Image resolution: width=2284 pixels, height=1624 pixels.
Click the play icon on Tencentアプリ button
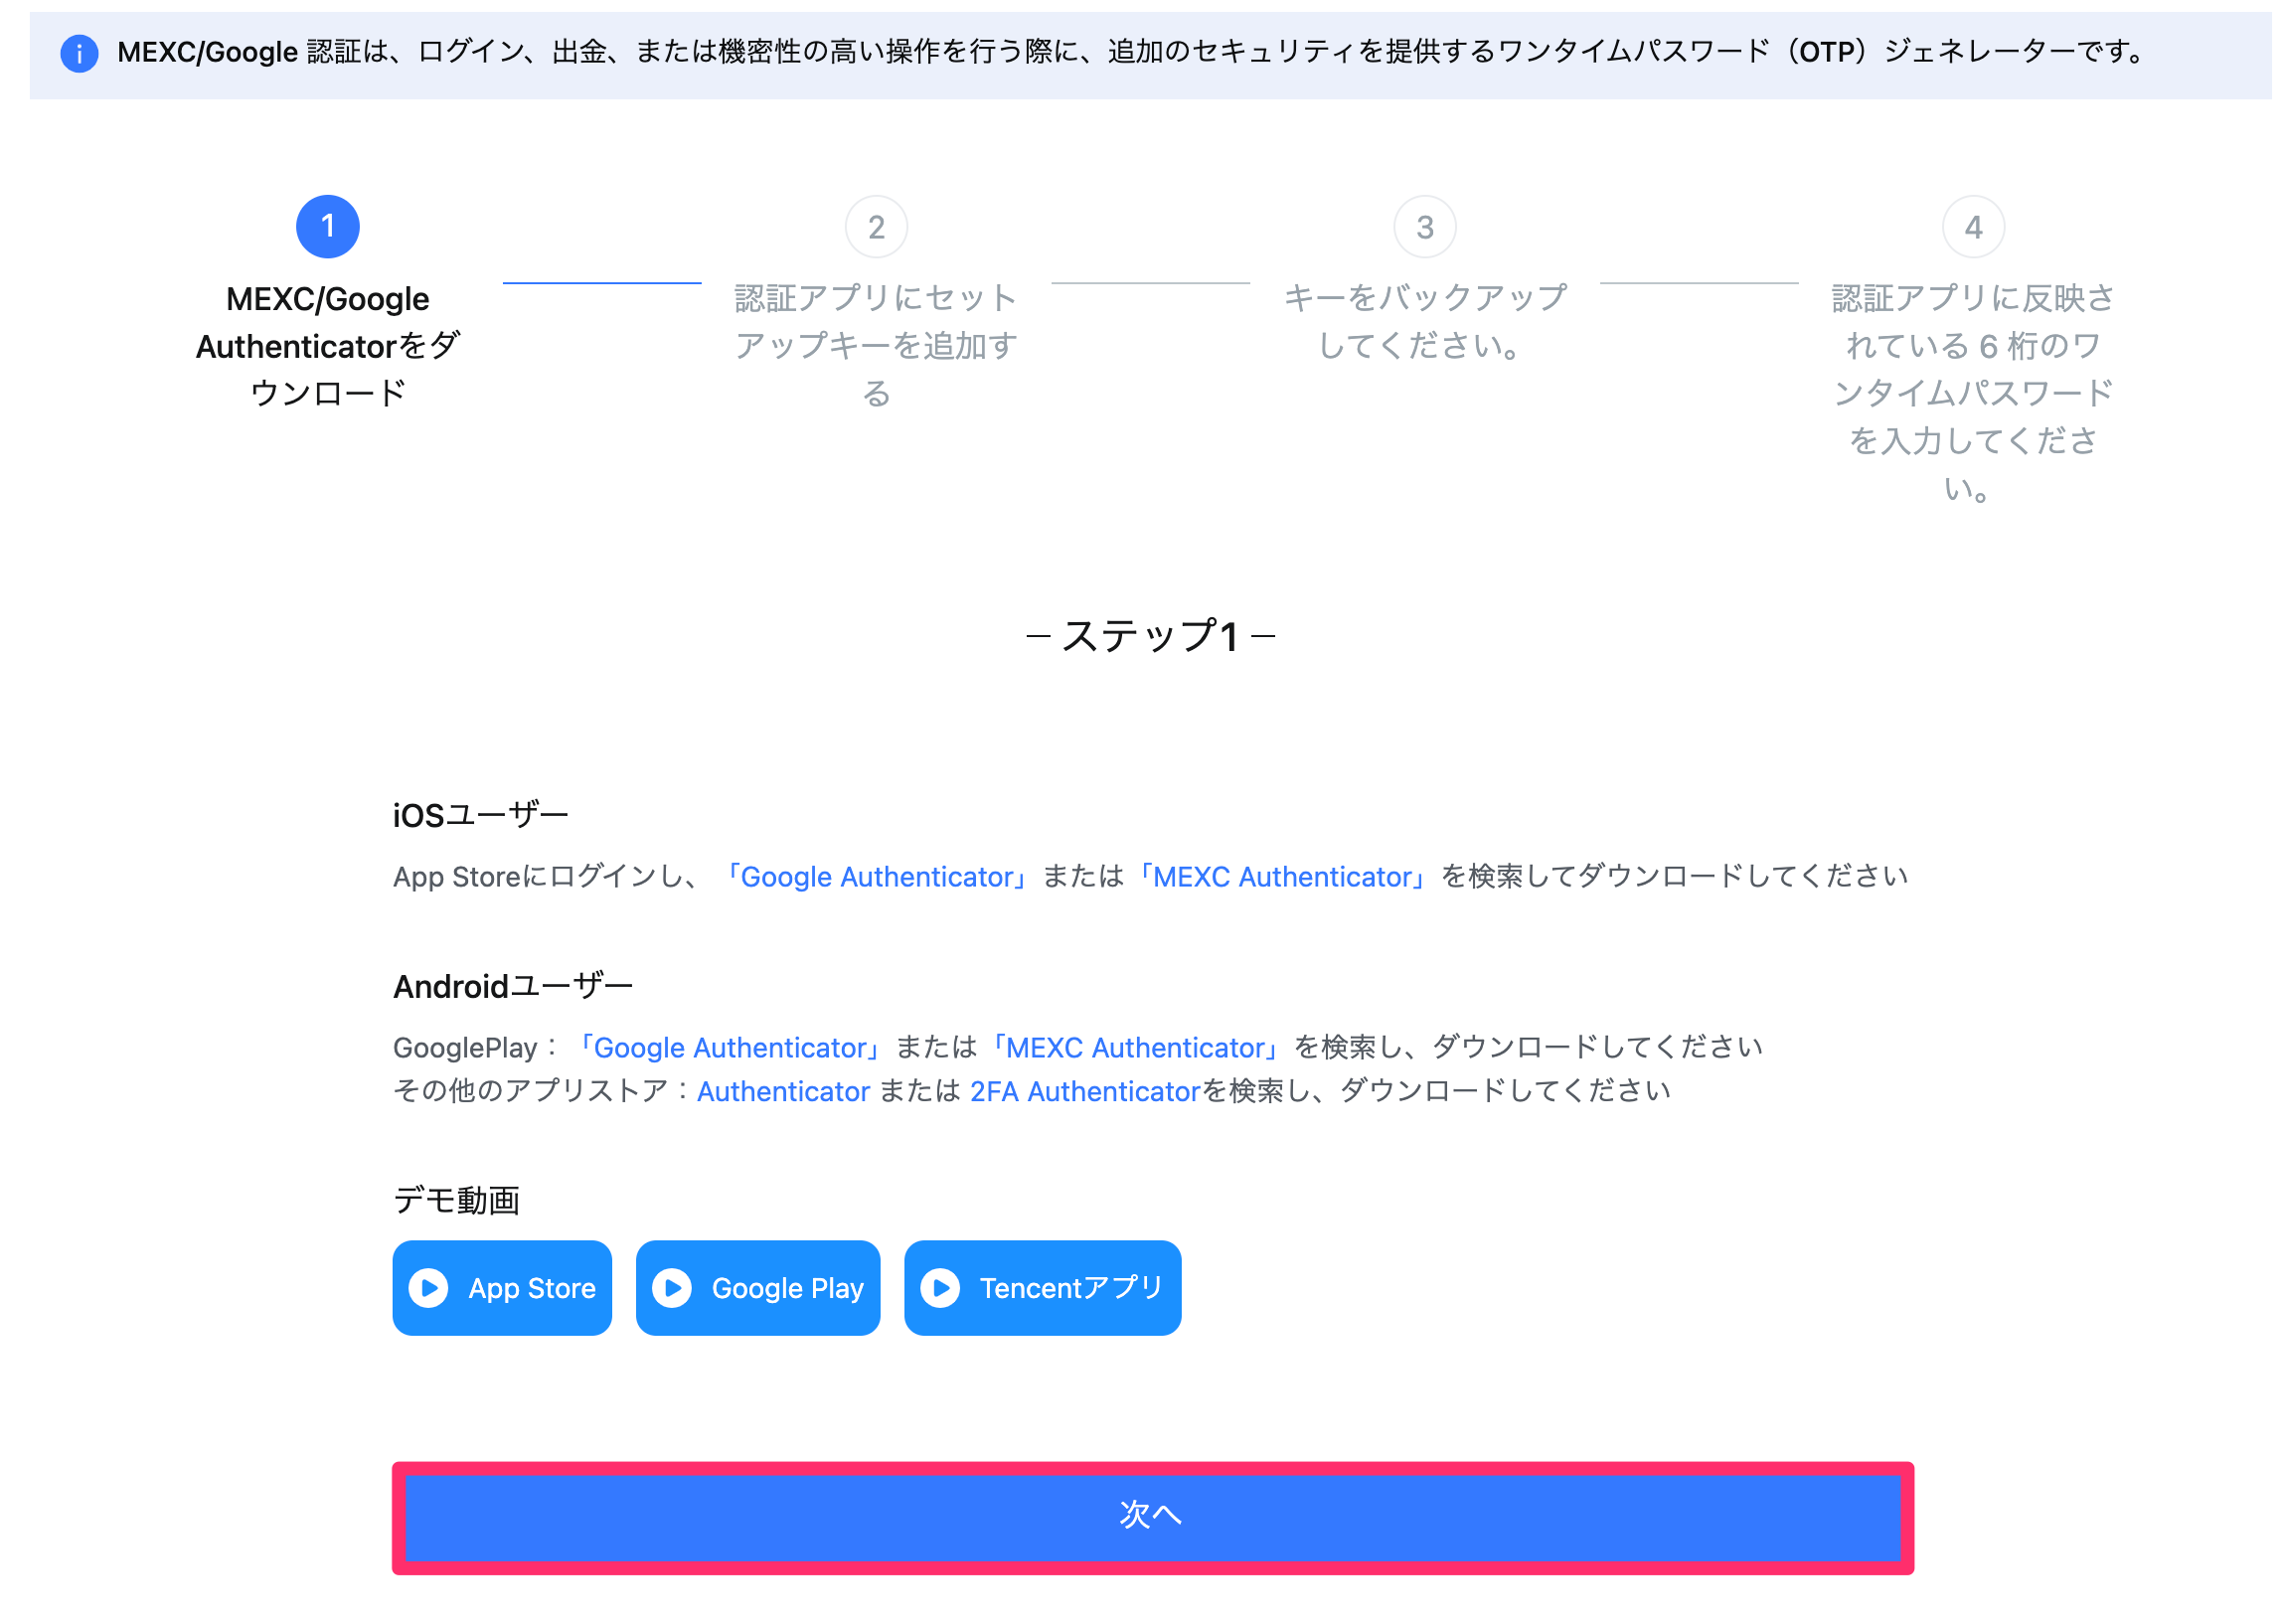pyautogui.click(x=941, y=1288)
